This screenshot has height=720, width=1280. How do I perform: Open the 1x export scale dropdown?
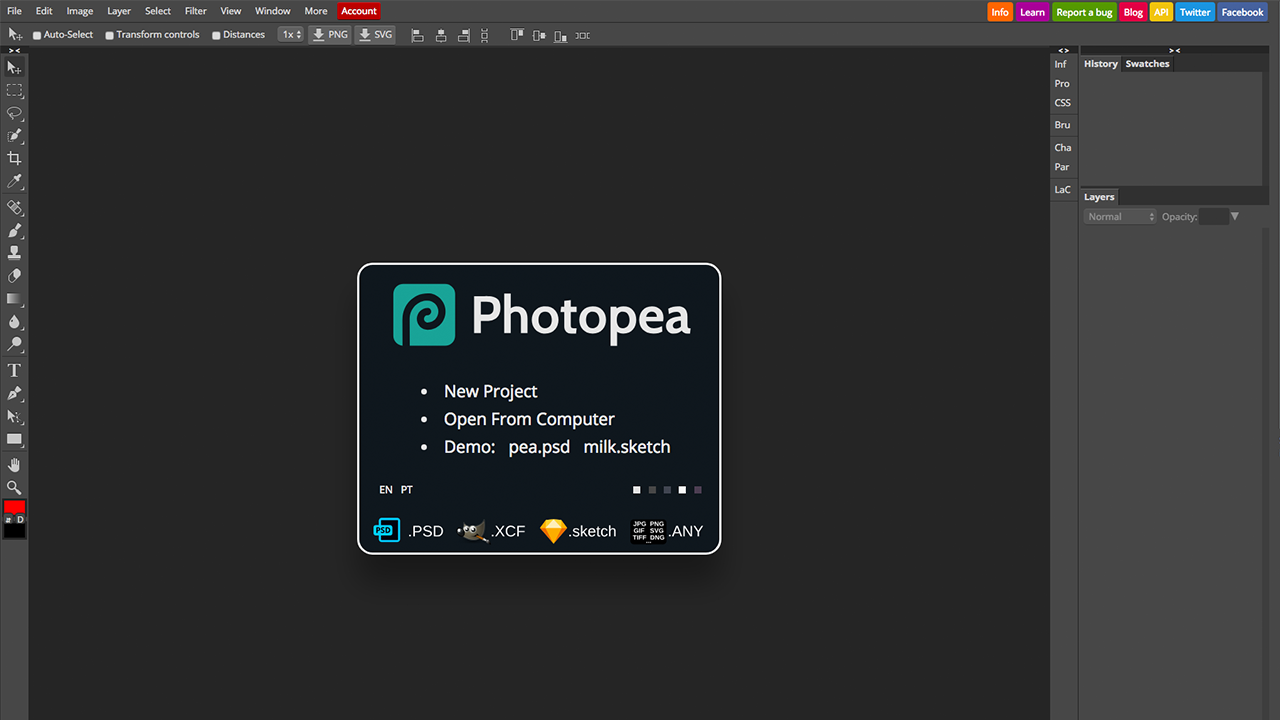click(x=290, y=35)
